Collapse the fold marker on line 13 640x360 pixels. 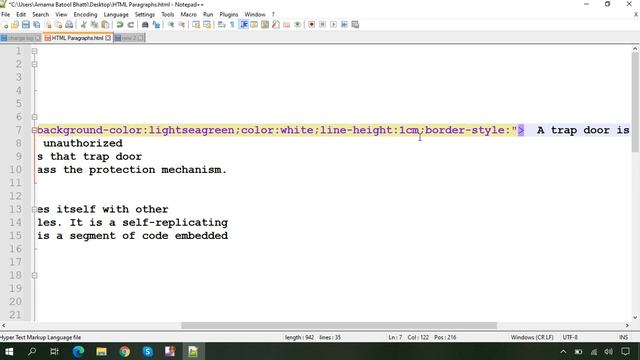pos(34,209)
